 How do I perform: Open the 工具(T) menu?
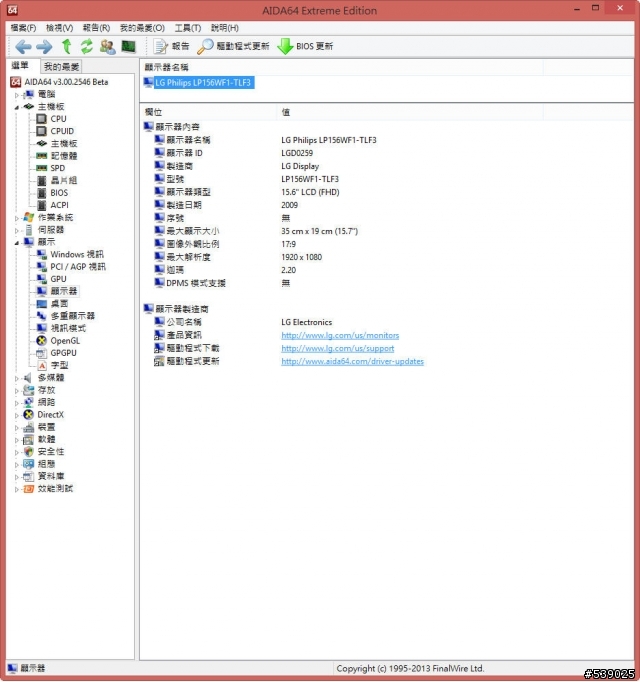[x=188, y=28]
